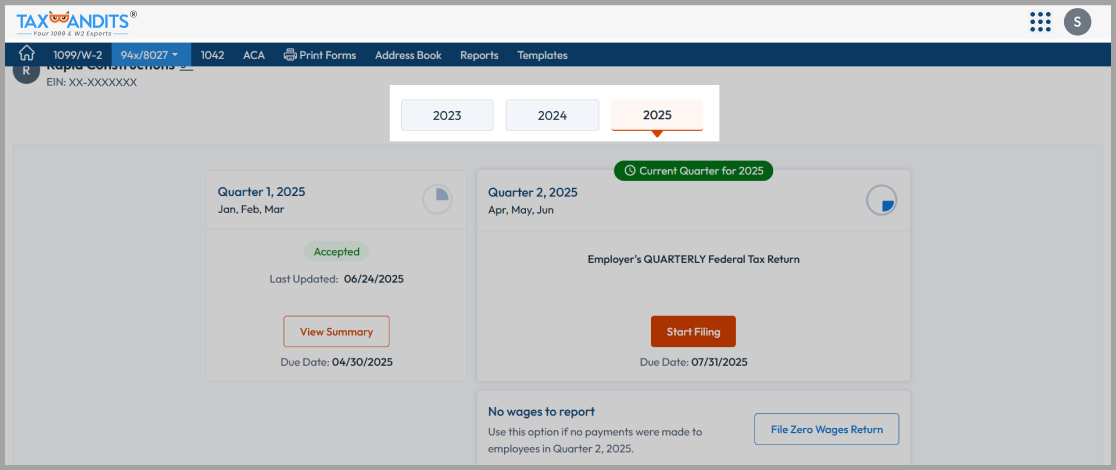Click View Summary for Quarter 1
Viewport: 1116px width, 470px height.
(x=336, y=332)
